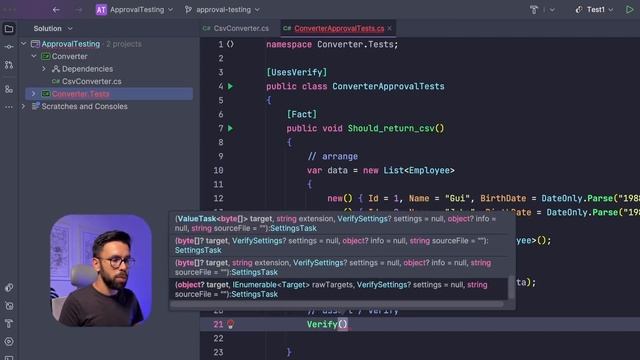Open the NuGet tool window icon

click(x=9, y=306)
